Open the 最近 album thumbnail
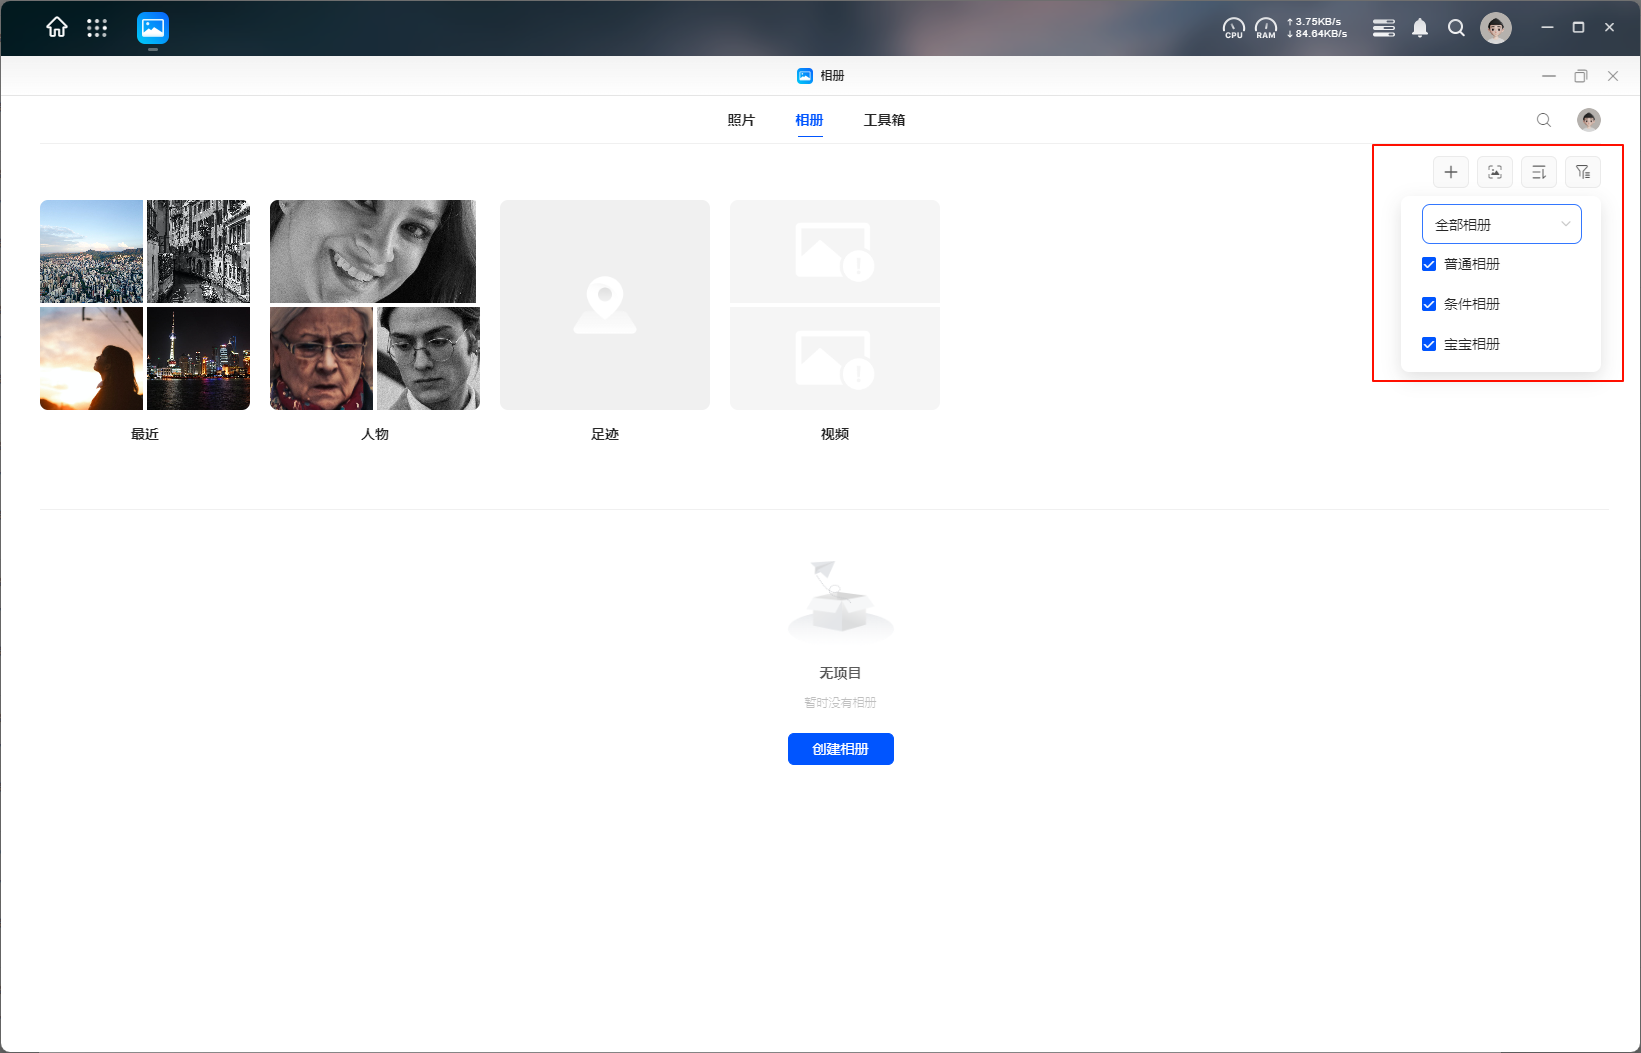This screenshot has height=1053, width=1641. (145, 305)
